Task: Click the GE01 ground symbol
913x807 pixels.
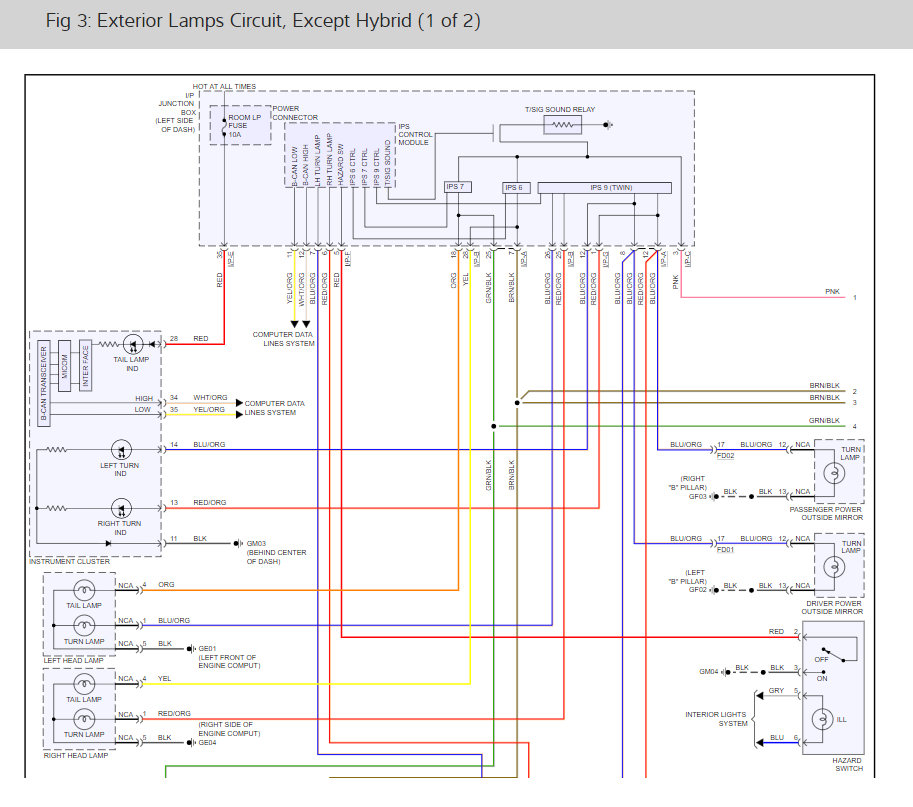Action: pyautogui.click(x=190, y=649)
